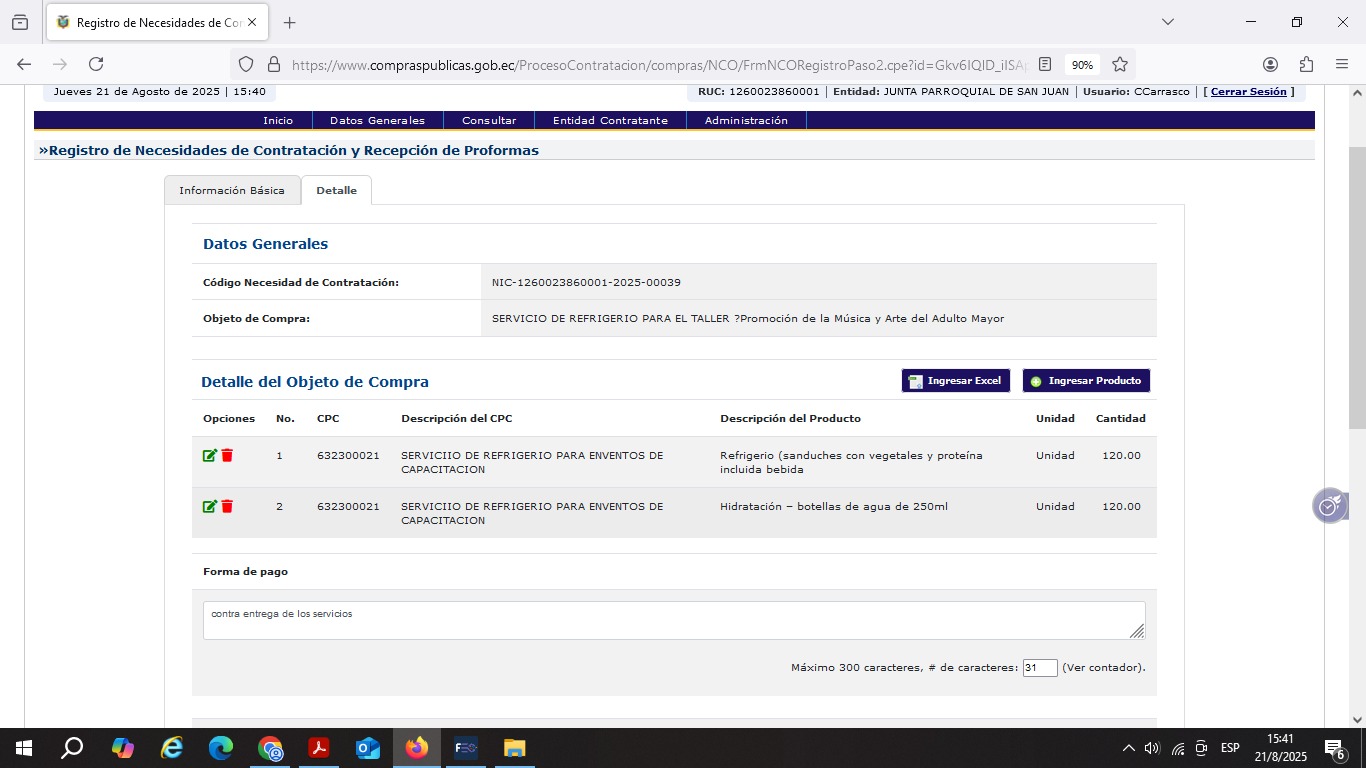Show hidden system tray icons chevron
This screenshot has height=768, width=1366.
pos(1128,748)
